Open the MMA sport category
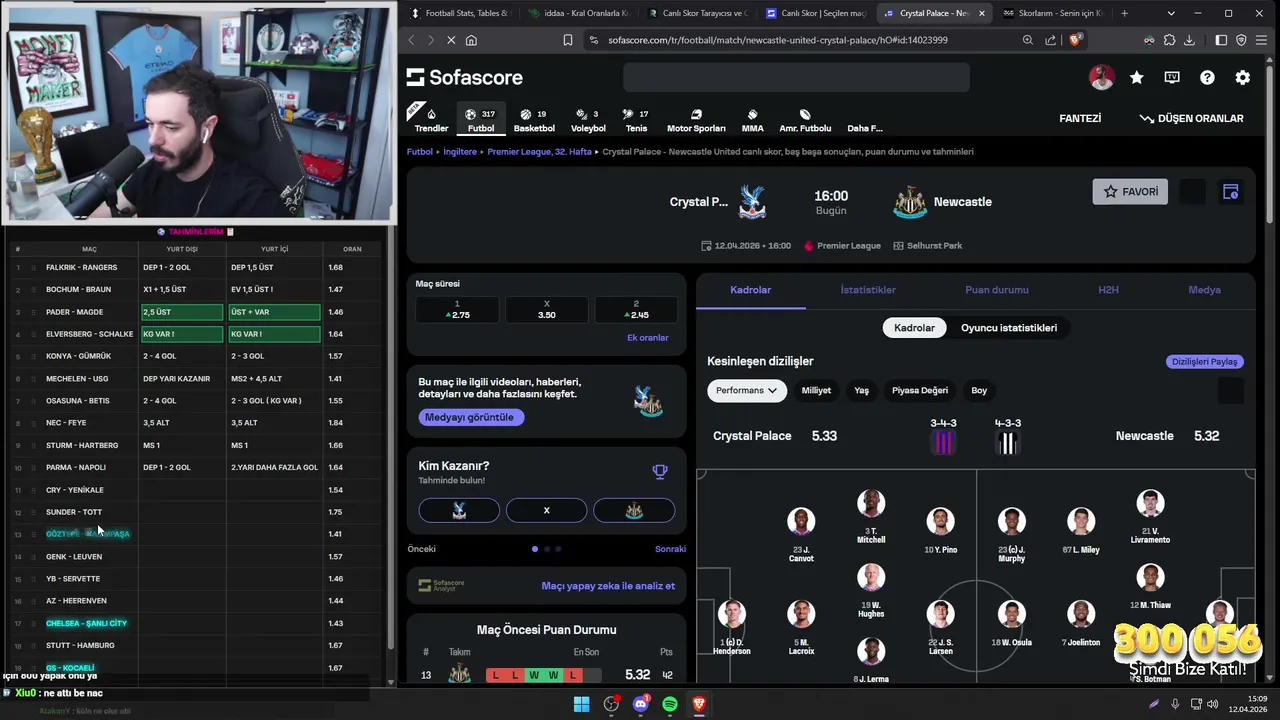1280x720 pixels. (x=752, y=119)
